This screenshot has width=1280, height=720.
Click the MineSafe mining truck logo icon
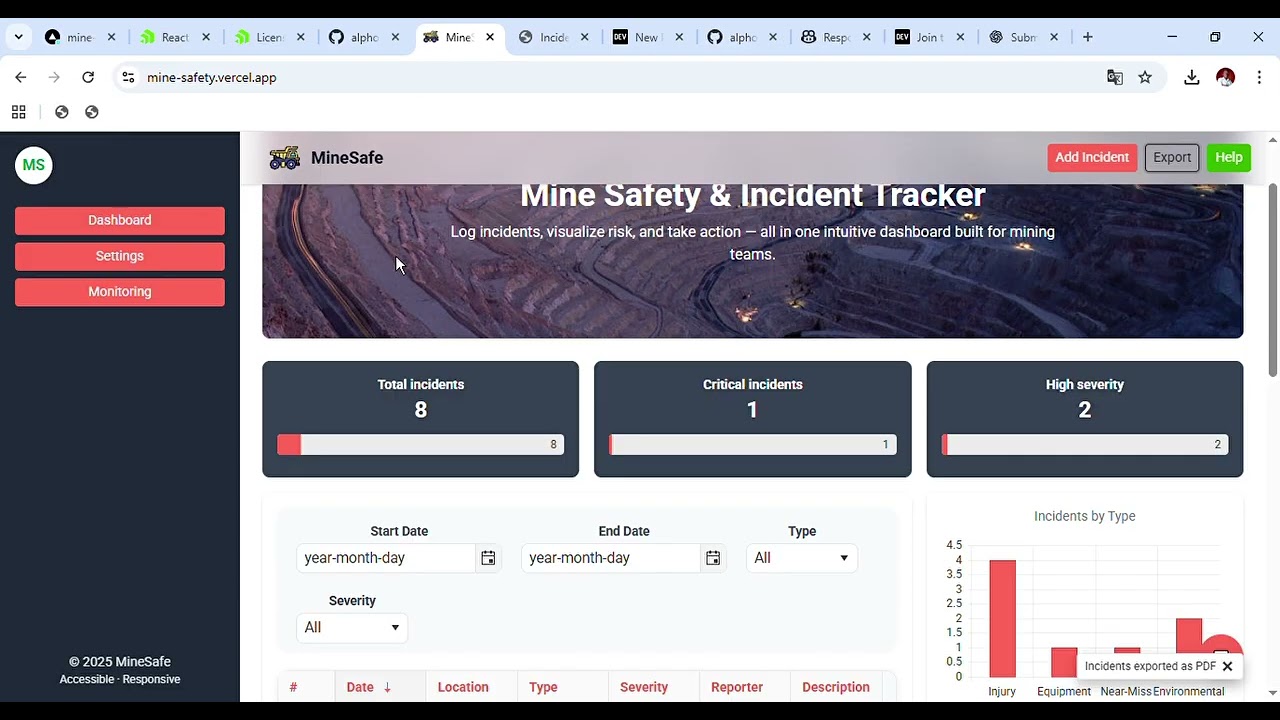tap(284, 158)
